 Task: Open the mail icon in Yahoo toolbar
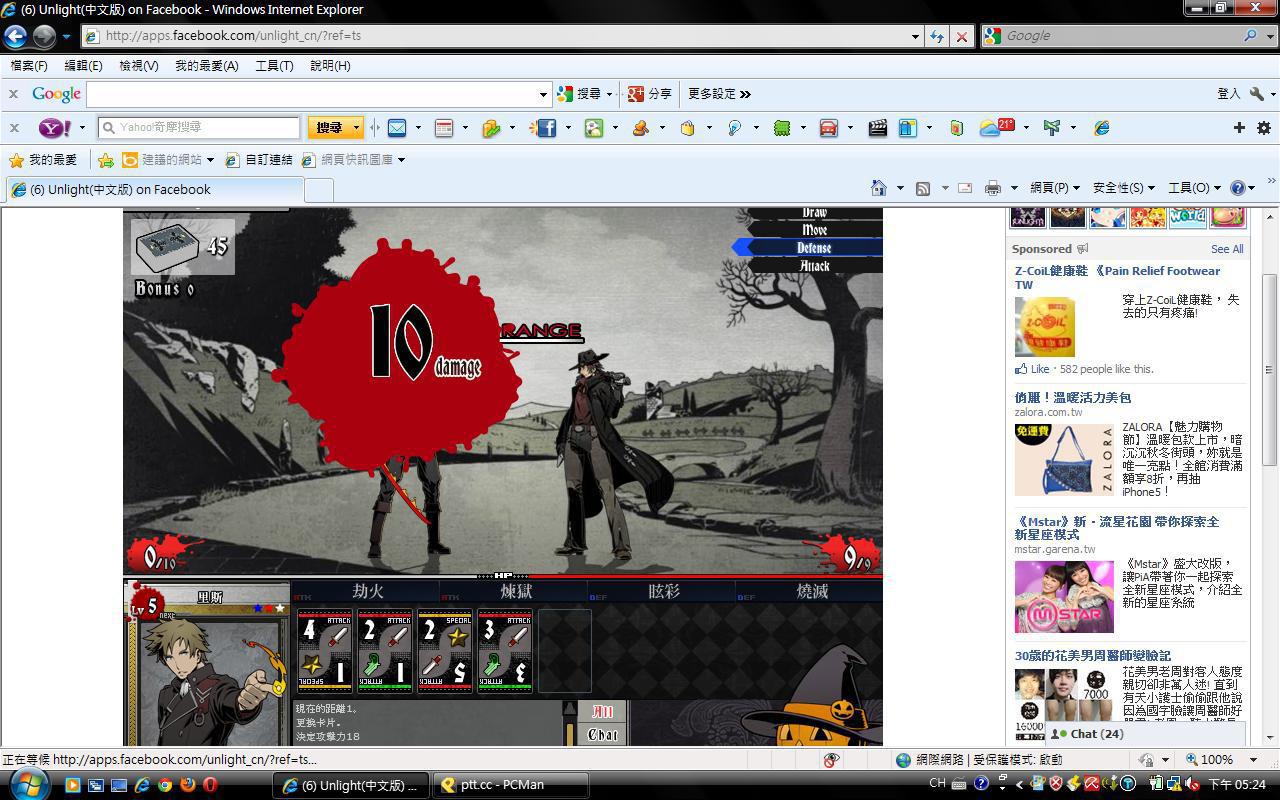[x=397, y=128]
